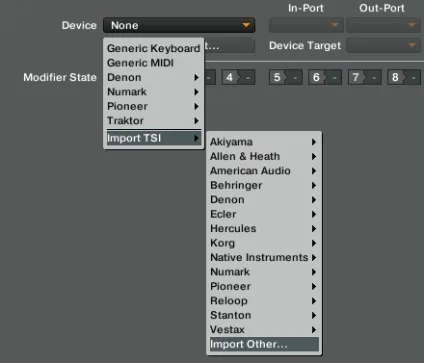This screenshot has width=424, height=363.
Task: Select Generic MIDI from device menu
Action: [x=154, y=63]
